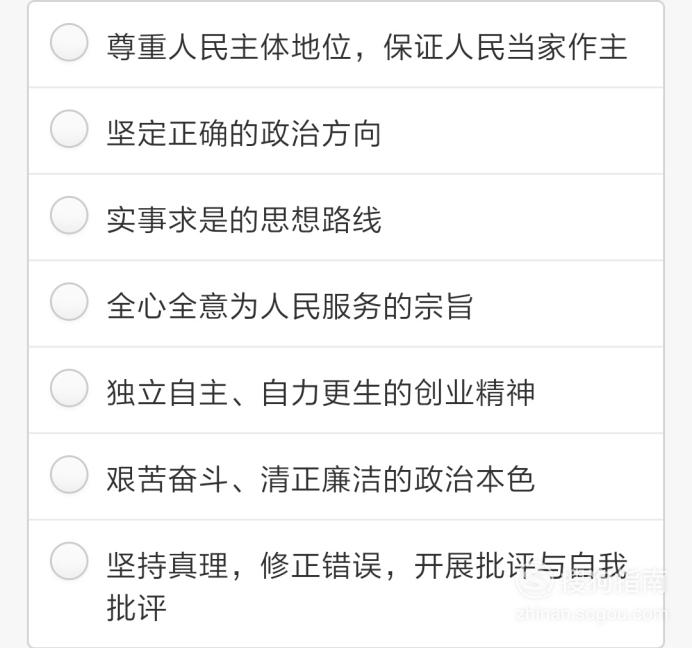
Task: Click blank area of the 坚定正确 option row
Action: 521,131
